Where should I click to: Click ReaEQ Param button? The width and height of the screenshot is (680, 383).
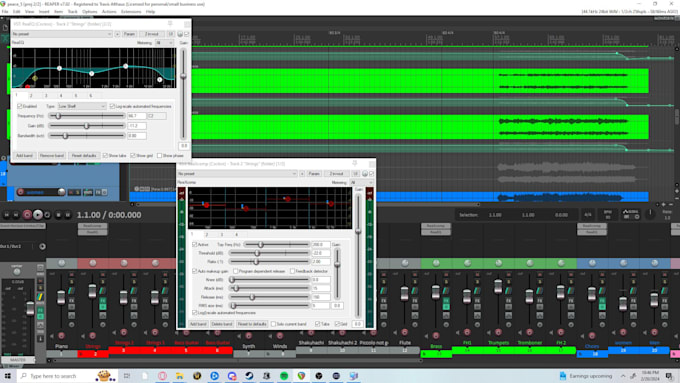click(129, 34)
